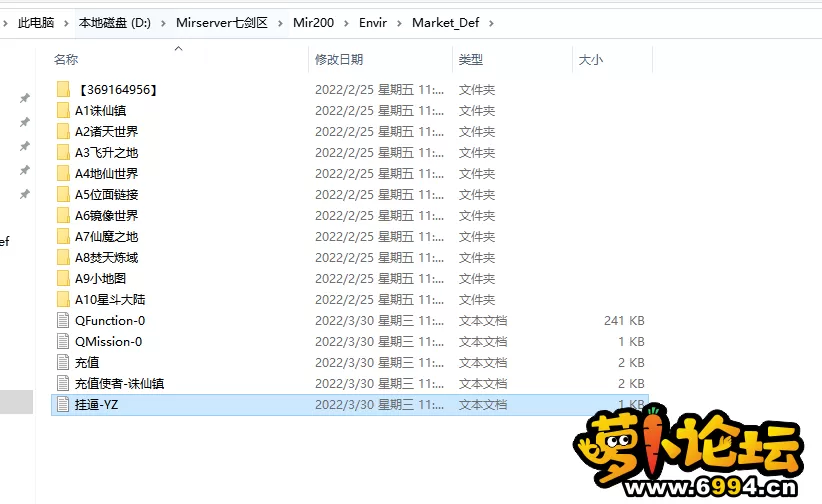Expand breadcrumb arrow after Envir

pyautogui.click(x=399, y=23)
